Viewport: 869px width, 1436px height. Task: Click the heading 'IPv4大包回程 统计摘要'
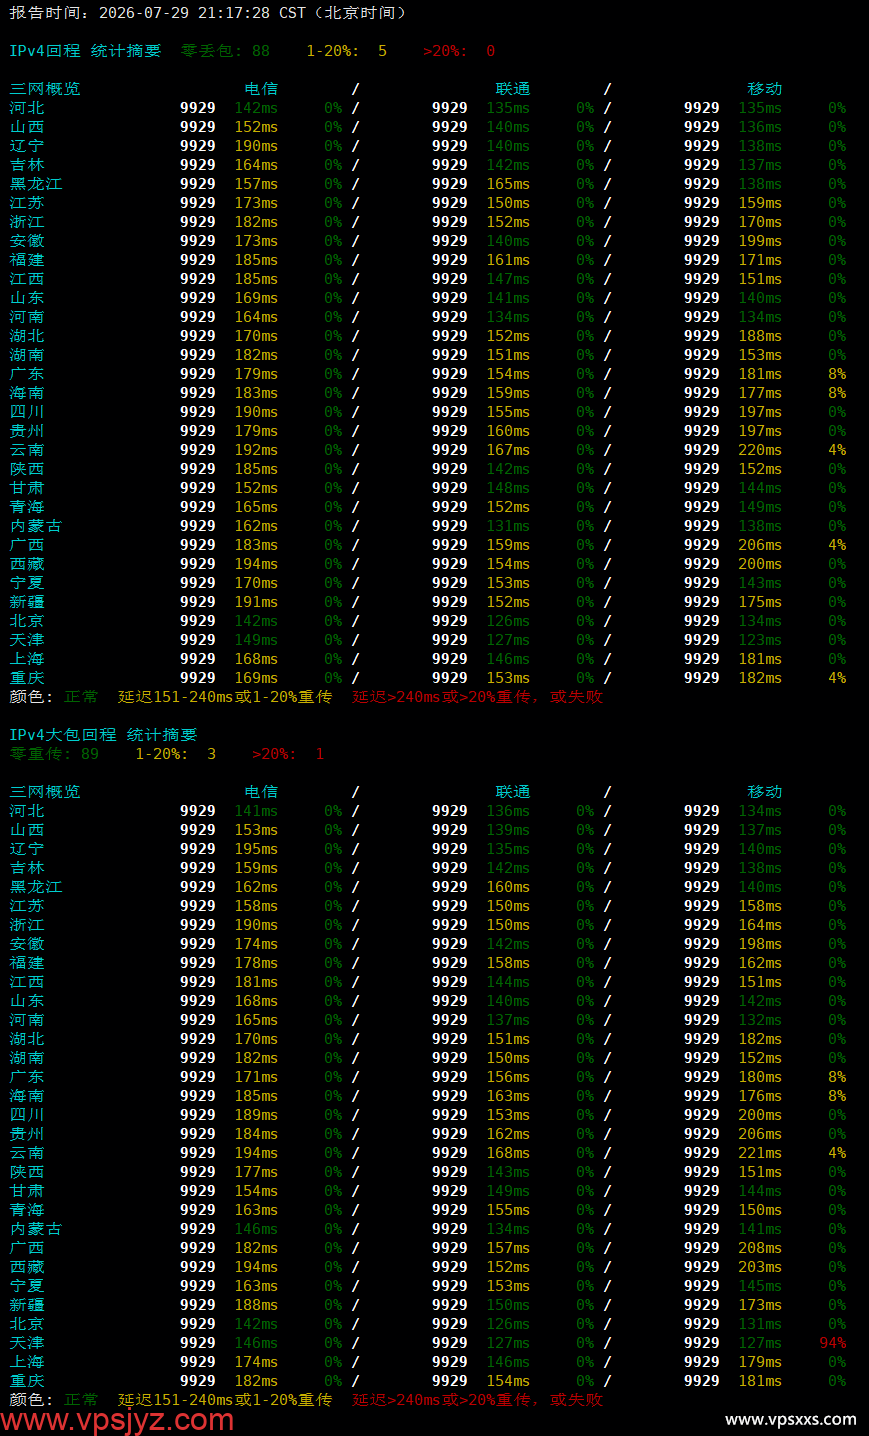pos(103,735)
